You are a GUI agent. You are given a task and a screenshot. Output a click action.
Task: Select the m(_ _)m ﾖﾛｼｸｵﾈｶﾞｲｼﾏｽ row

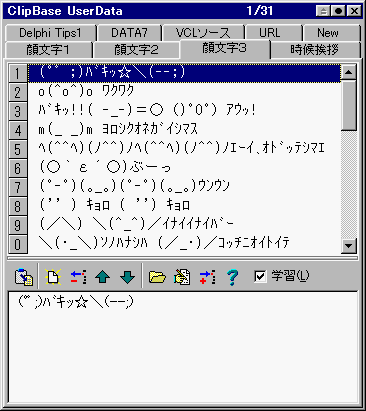(x=184, y=130)
